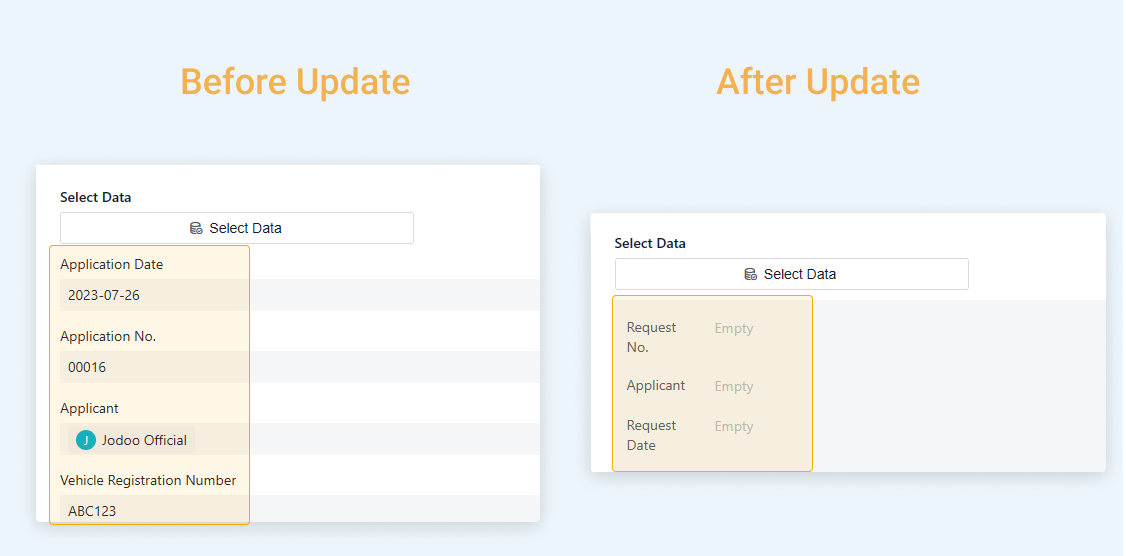
Task: Click the database icon under After Update
Action: 751,274
